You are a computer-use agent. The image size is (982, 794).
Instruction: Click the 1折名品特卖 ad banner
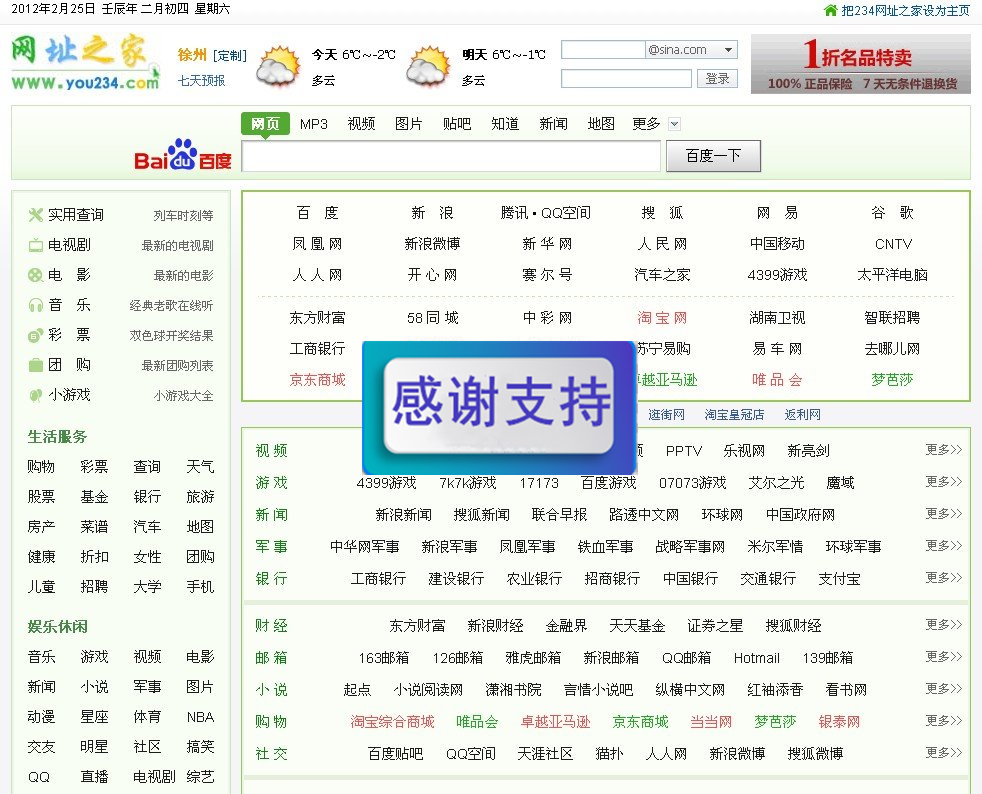tap(861, 64)
